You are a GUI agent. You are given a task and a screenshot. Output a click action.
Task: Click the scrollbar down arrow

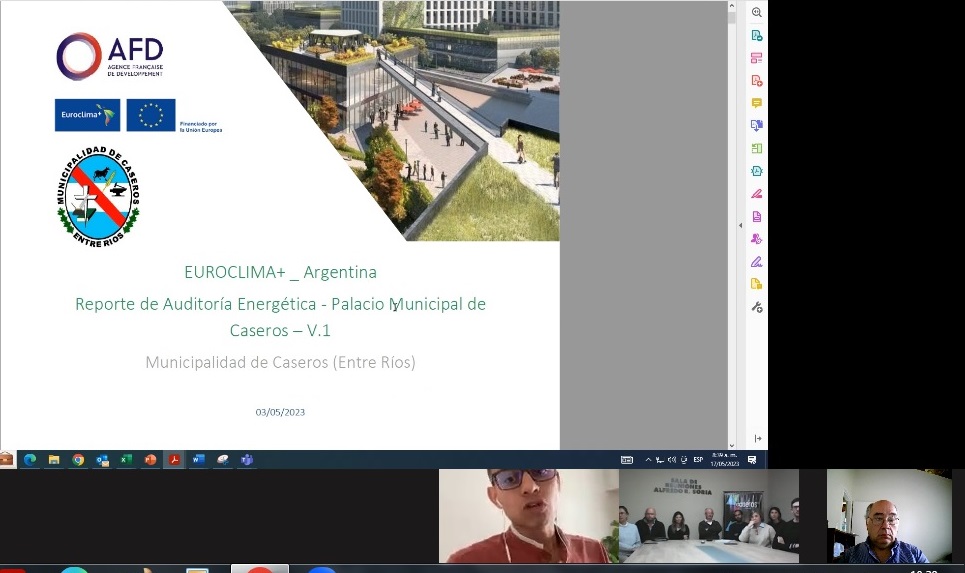[x=732, y=444]
